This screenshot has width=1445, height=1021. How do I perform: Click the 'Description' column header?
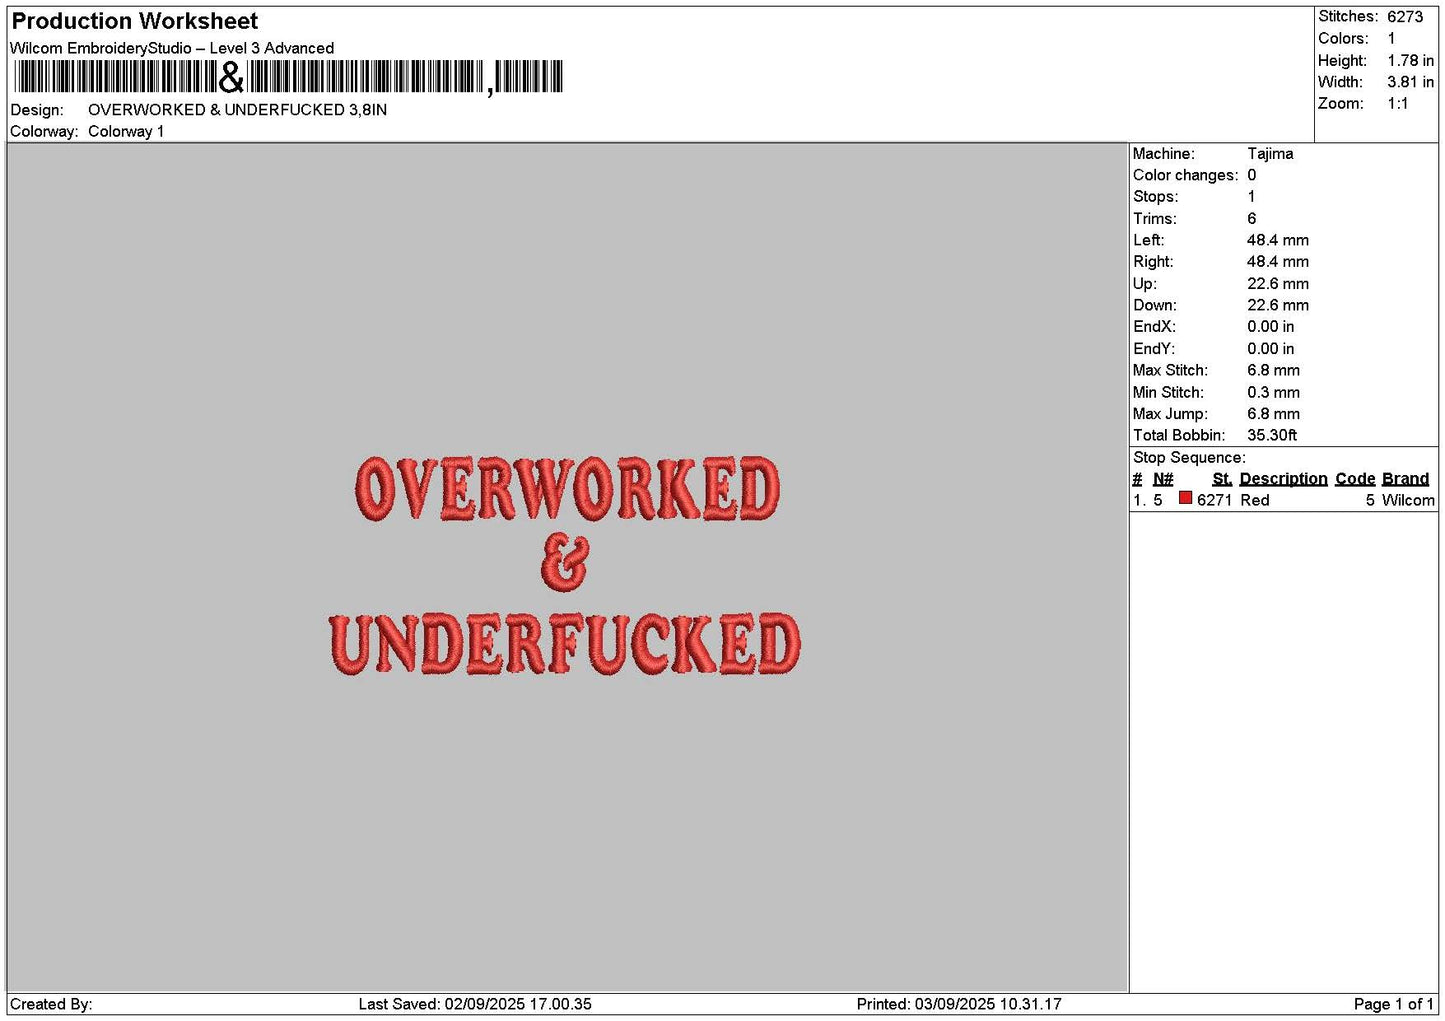(1283, 479)
